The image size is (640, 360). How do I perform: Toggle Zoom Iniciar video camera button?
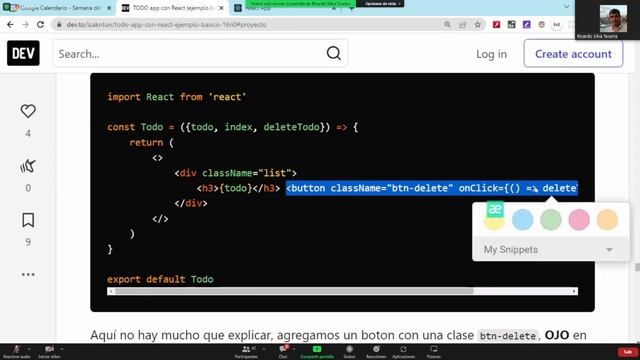49,351
